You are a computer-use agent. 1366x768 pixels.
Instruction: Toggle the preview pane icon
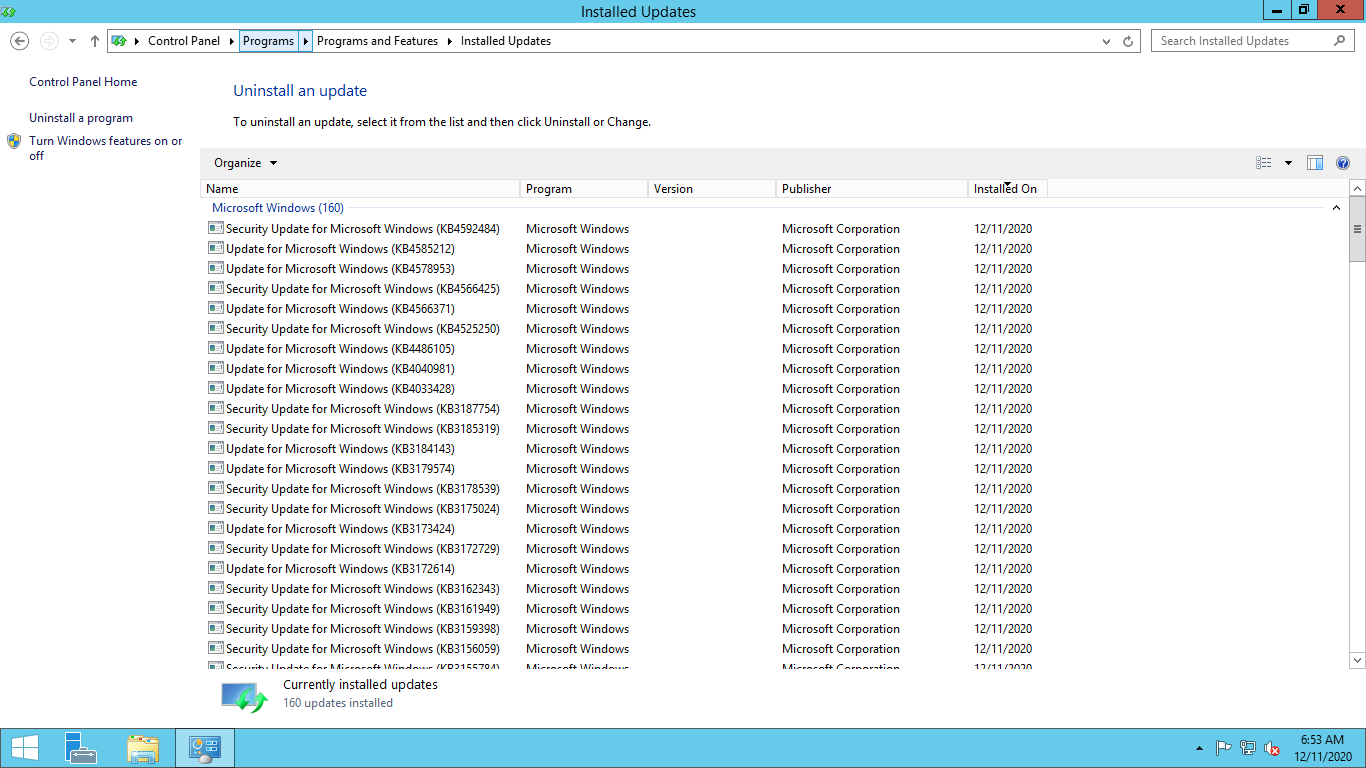point(1315,163)
